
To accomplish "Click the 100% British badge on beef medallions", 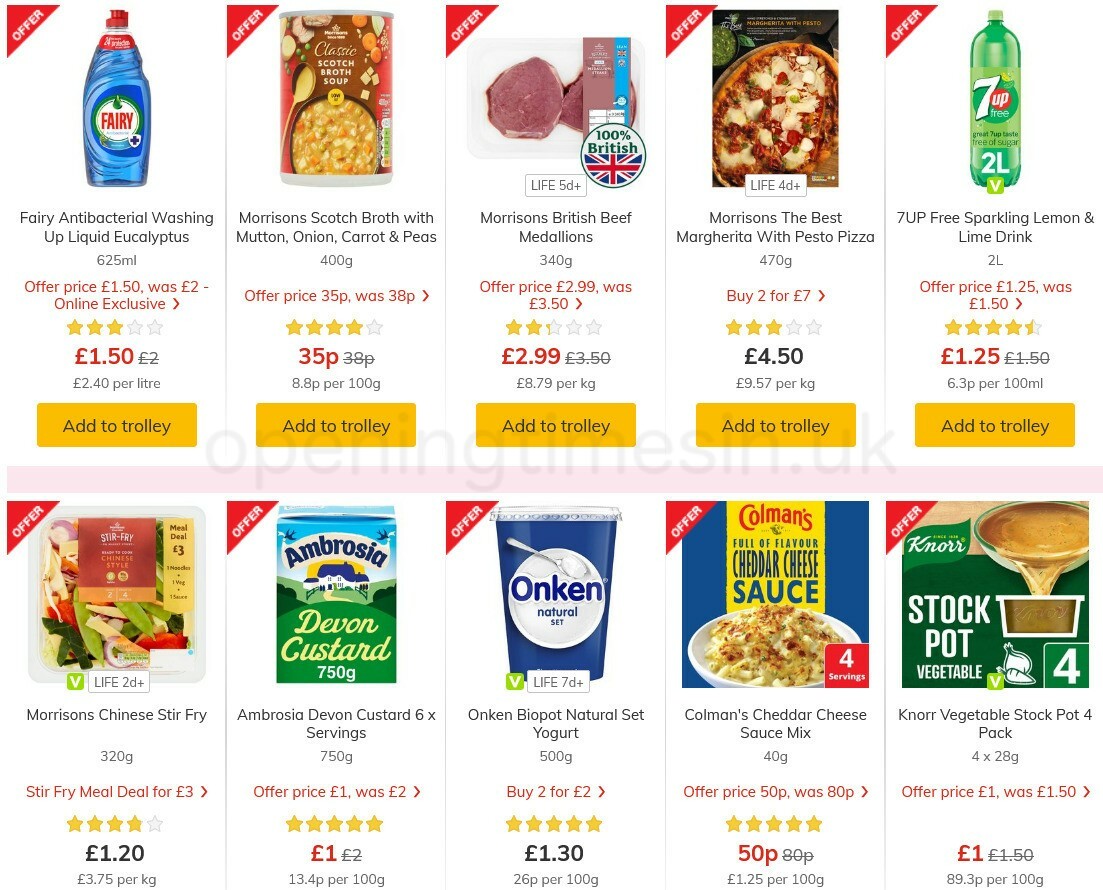I will coord(611,155).
